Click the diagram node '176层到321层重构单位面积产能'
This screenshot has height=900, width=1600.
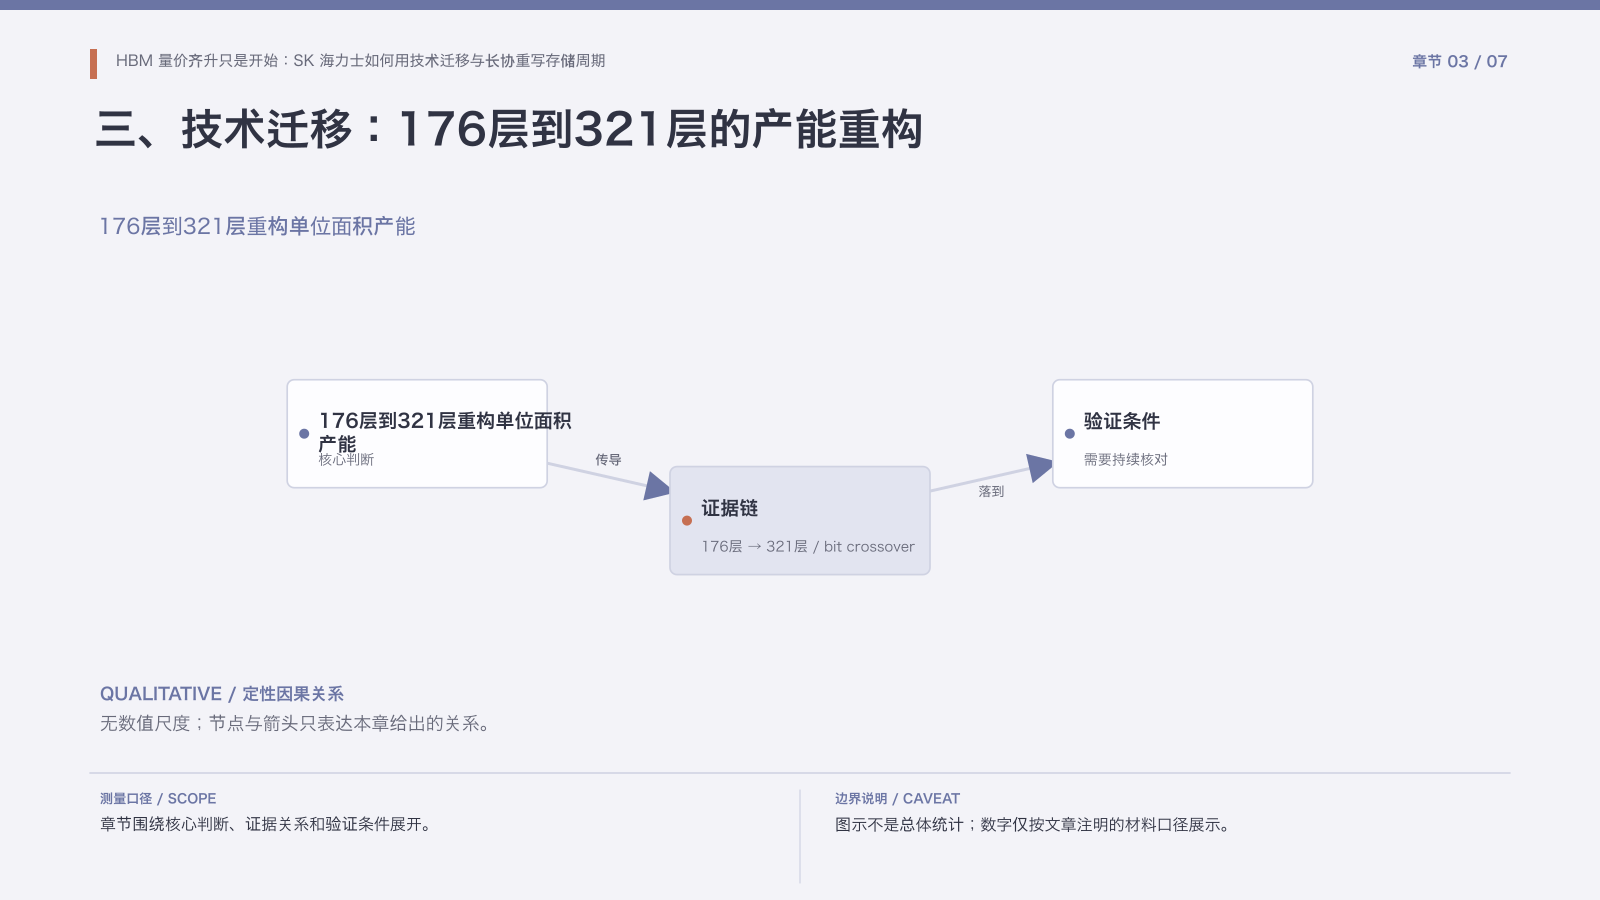[417, 434]
